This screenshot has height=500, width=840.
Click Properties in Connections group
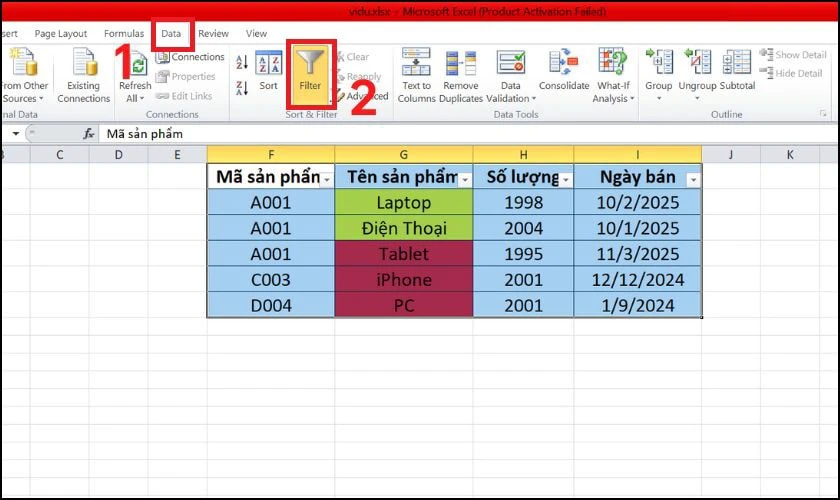185,77
